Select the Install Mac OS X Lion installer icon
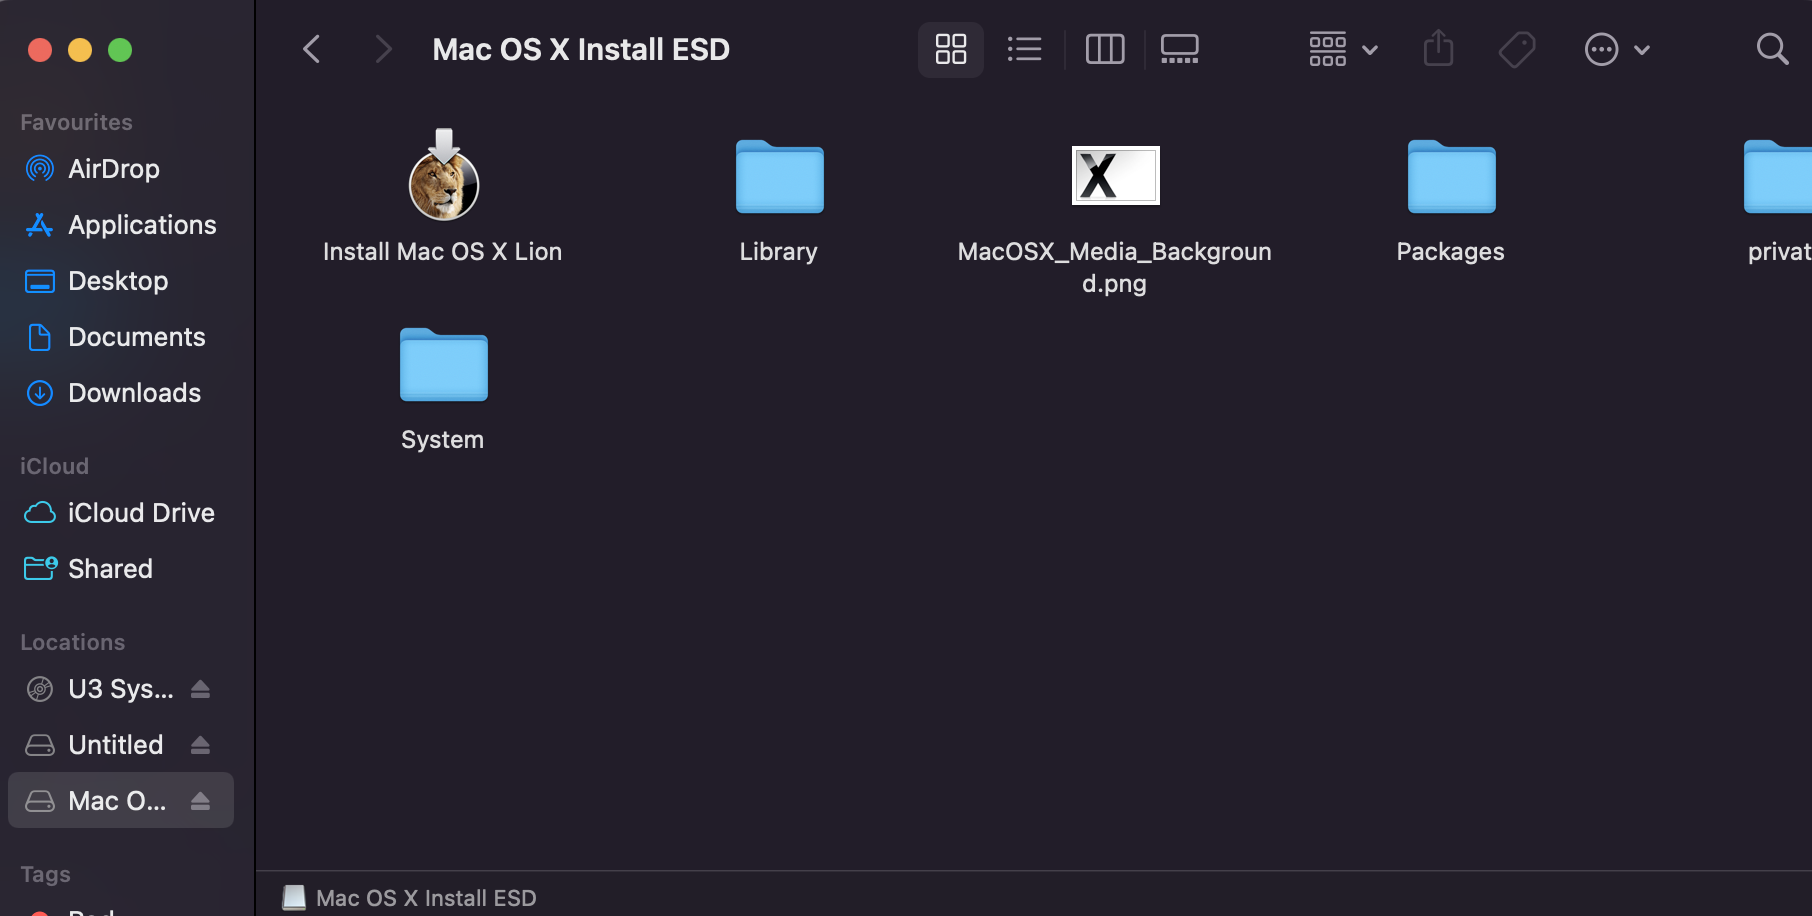 [444, 175]
